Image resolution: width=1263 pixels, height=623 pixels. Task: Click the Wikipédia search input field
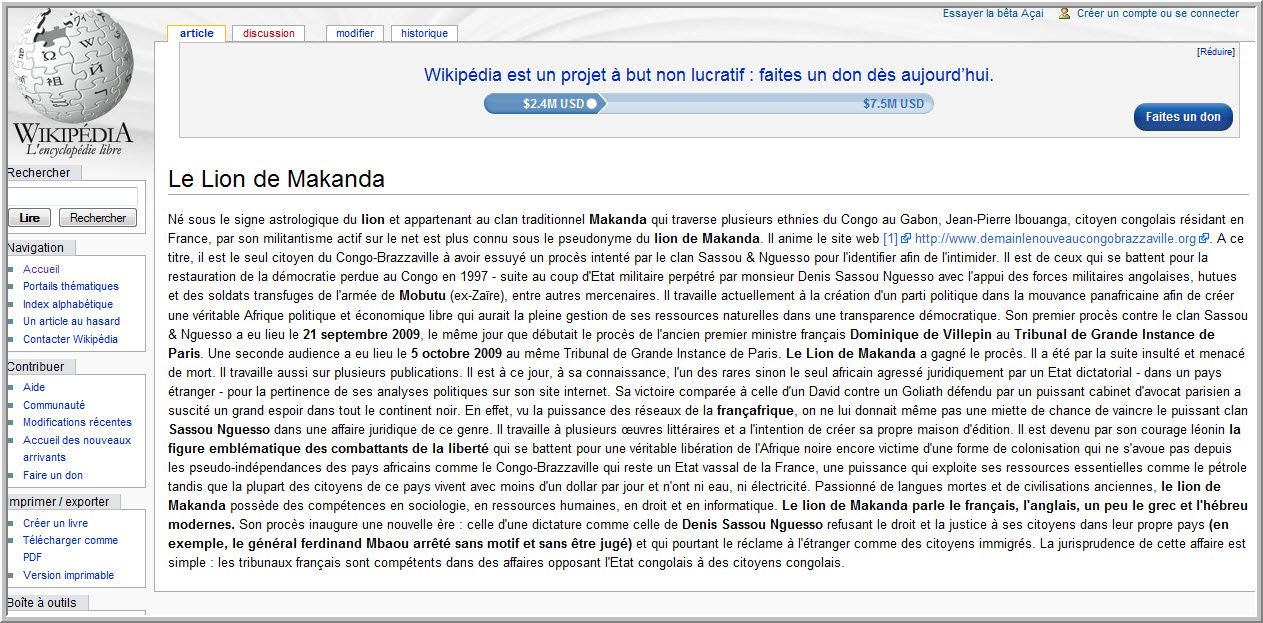pyautogui.click(x=72, y=196)
